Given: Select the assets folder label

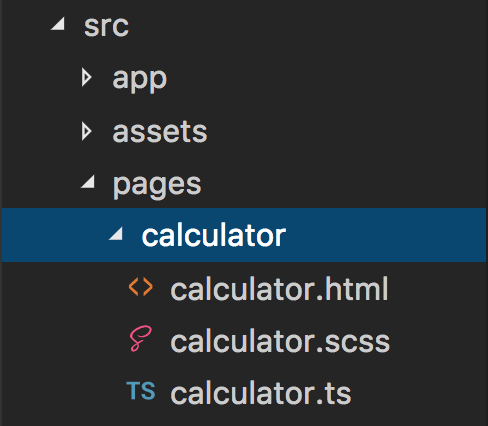Looking at the screenshot, I should [160, 132].
